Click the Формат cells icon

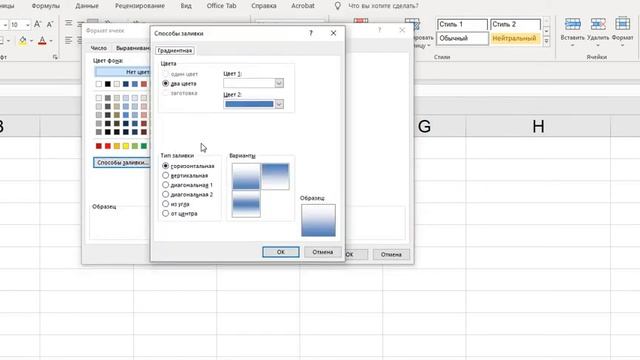622,24
